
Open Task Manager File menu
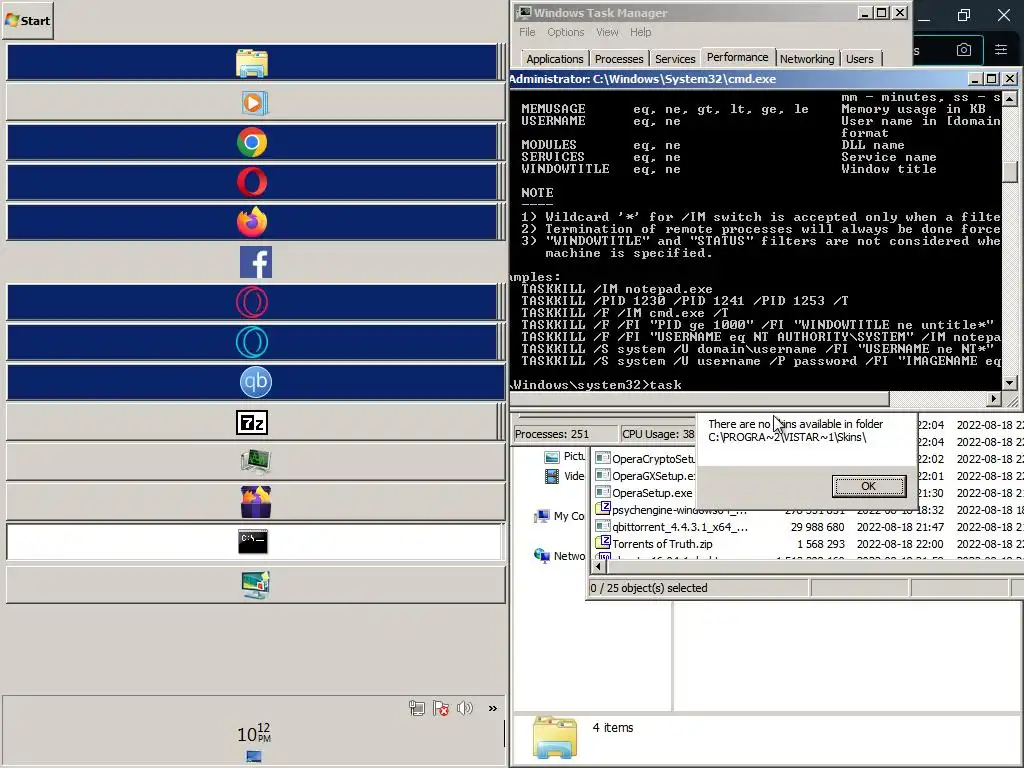[x=527, y=32]
